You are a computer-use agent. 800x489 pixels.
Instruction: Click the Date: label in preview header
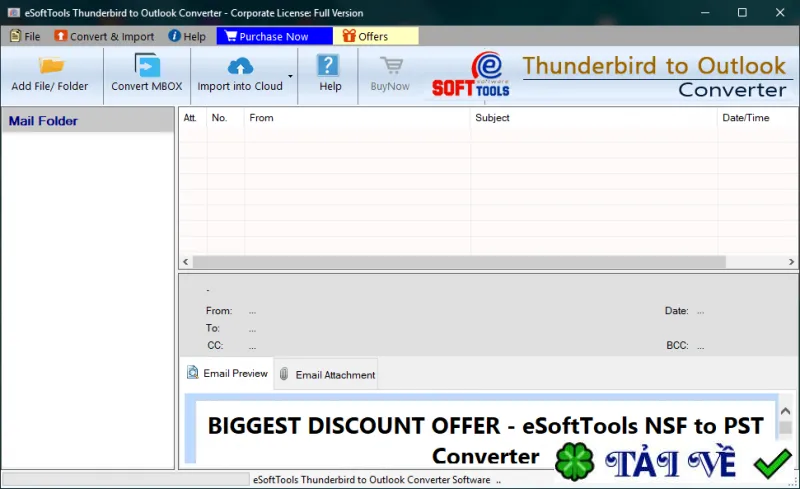(677, 311)
